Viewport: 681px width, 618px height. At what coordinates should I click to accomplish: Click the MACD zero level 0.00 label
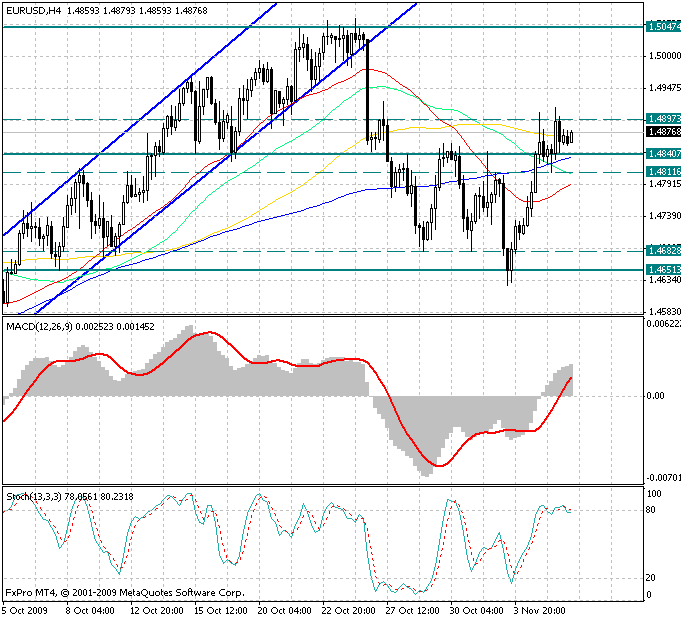tap(655, 396)
